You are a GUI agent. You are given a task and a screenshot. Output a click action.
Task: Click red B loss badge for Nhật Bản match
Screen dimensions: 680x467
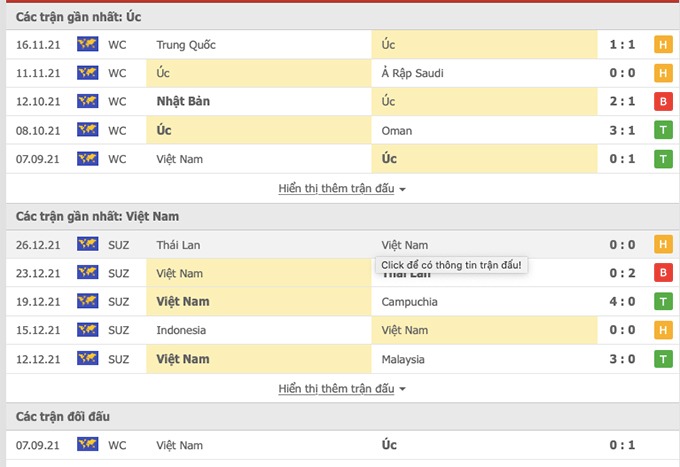[x=662, y=102]
